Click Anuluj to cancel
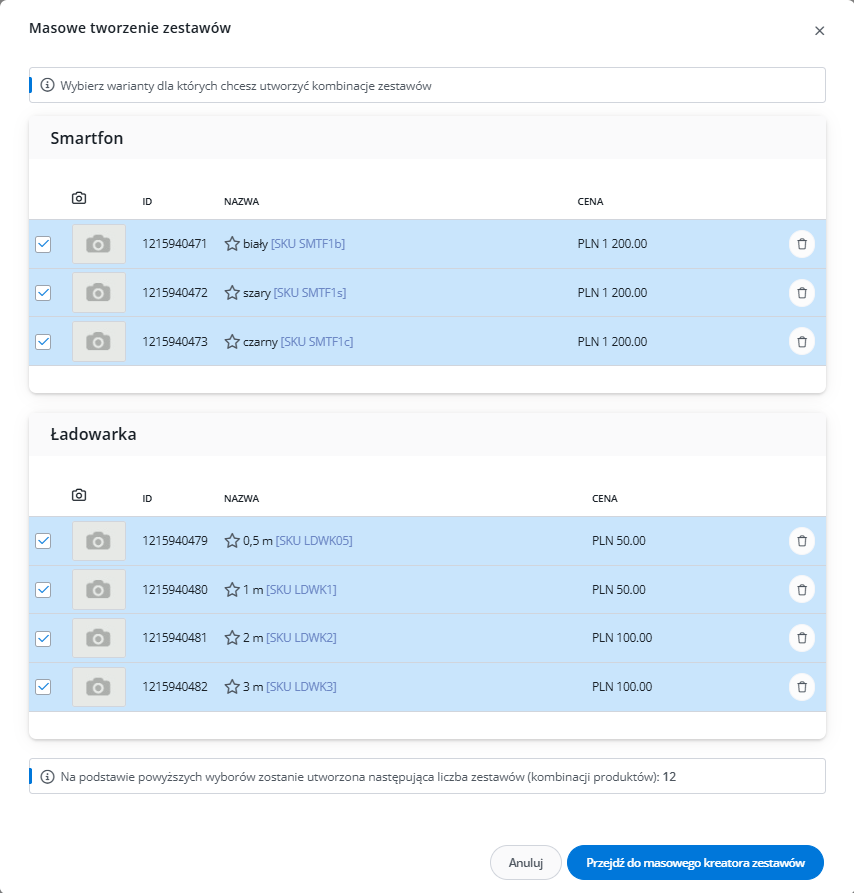 tap(525, 862)
